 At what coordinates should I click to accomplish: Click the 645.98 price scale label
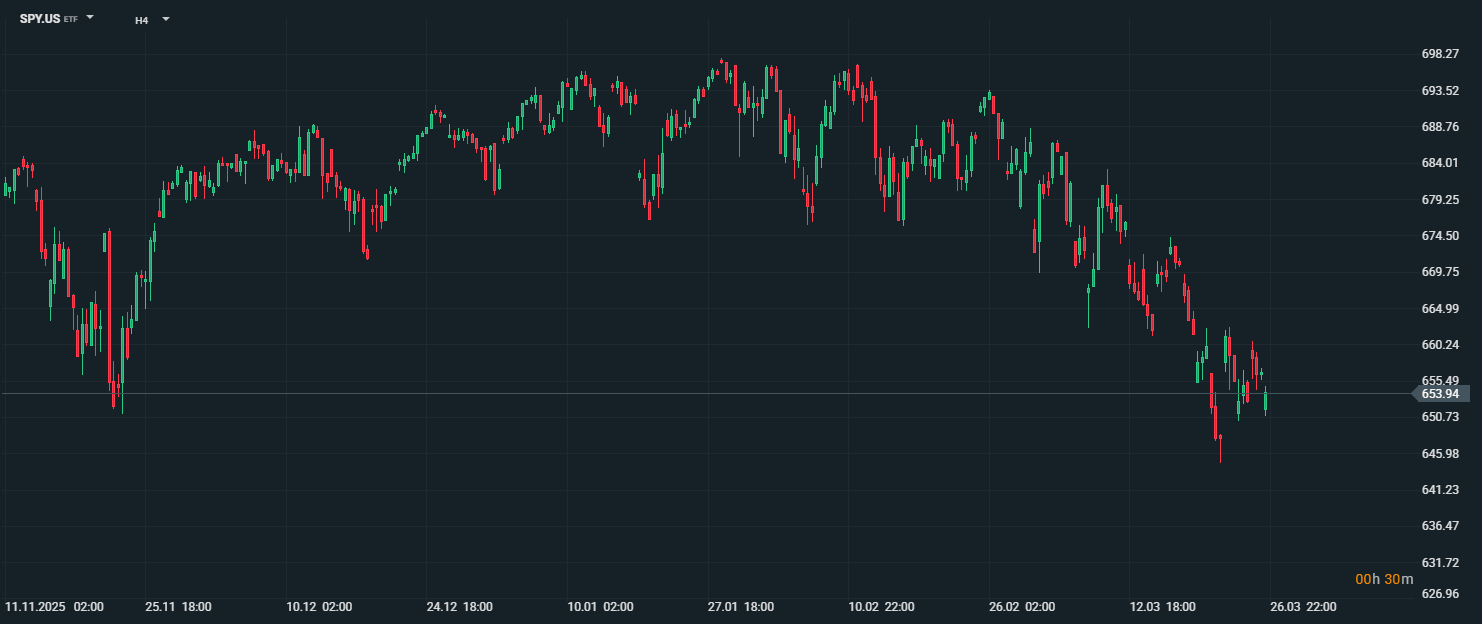click(x=1439, y=454)
